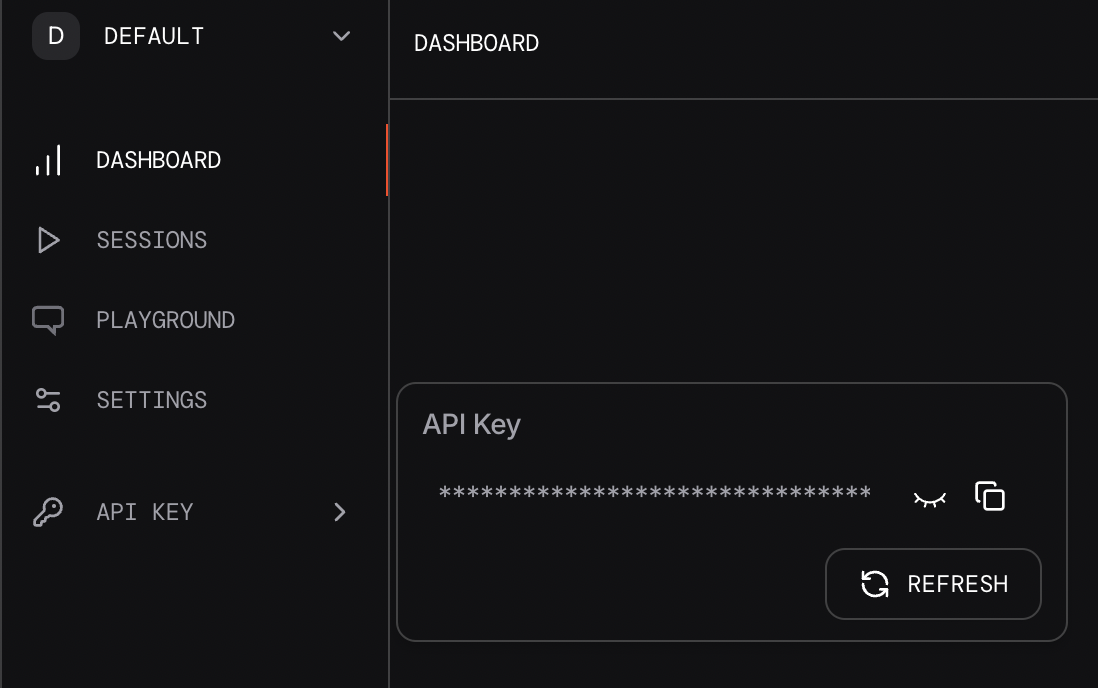The image size is (1098, 688).
Task: Copy the API key using the copy icon
Action: 989,495
